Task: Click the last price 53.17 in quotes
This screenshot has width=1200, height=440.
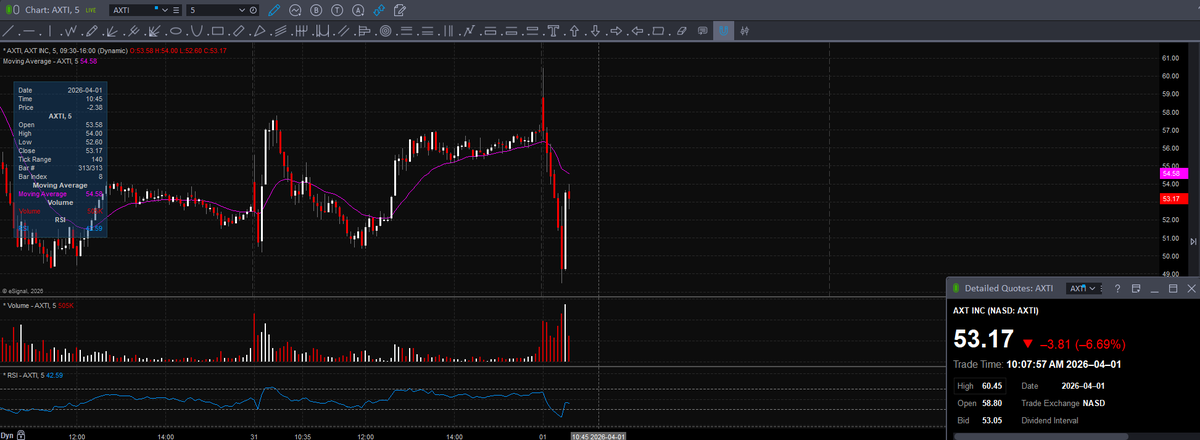Action: coord(982,341)
